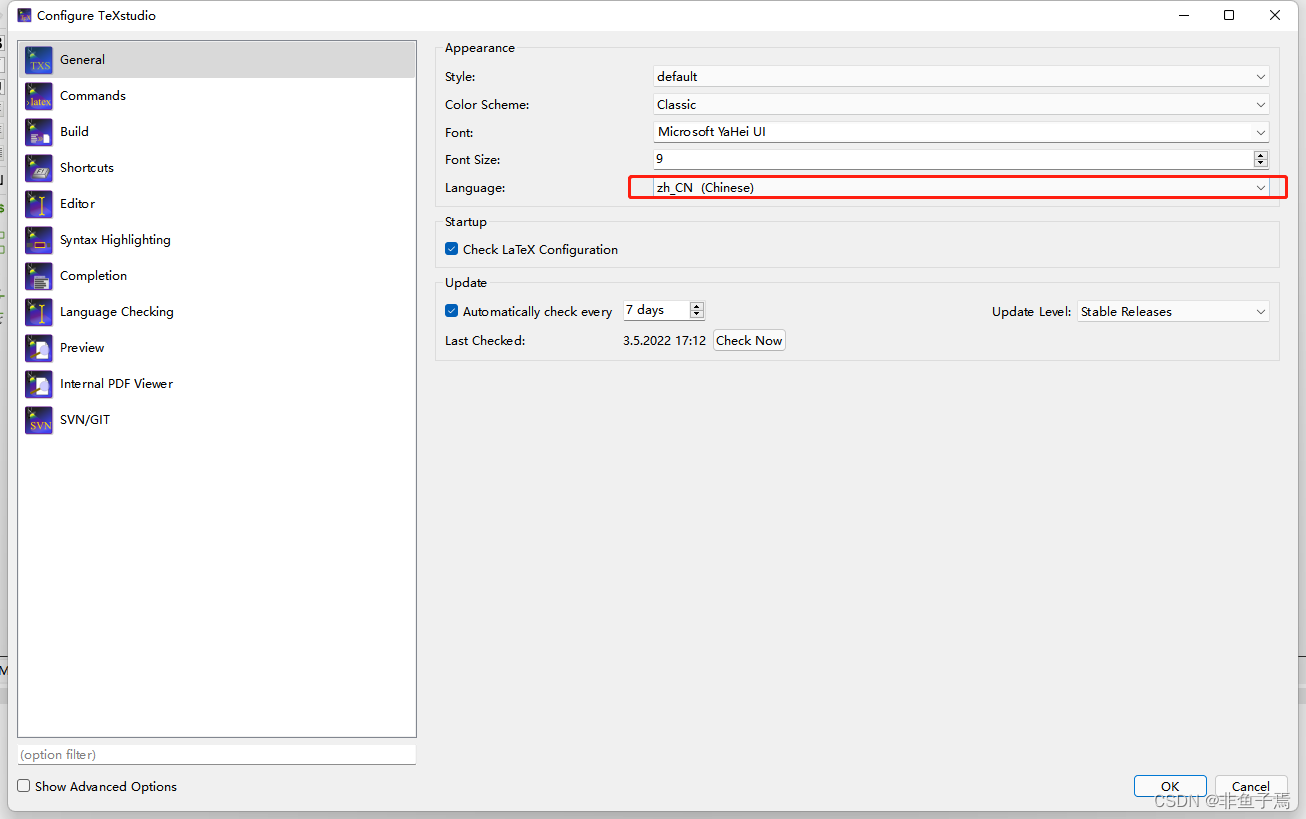Click the Internal PDF Viewer label
Viewport: 1306px width, 819px height.
tap(116, 384)
